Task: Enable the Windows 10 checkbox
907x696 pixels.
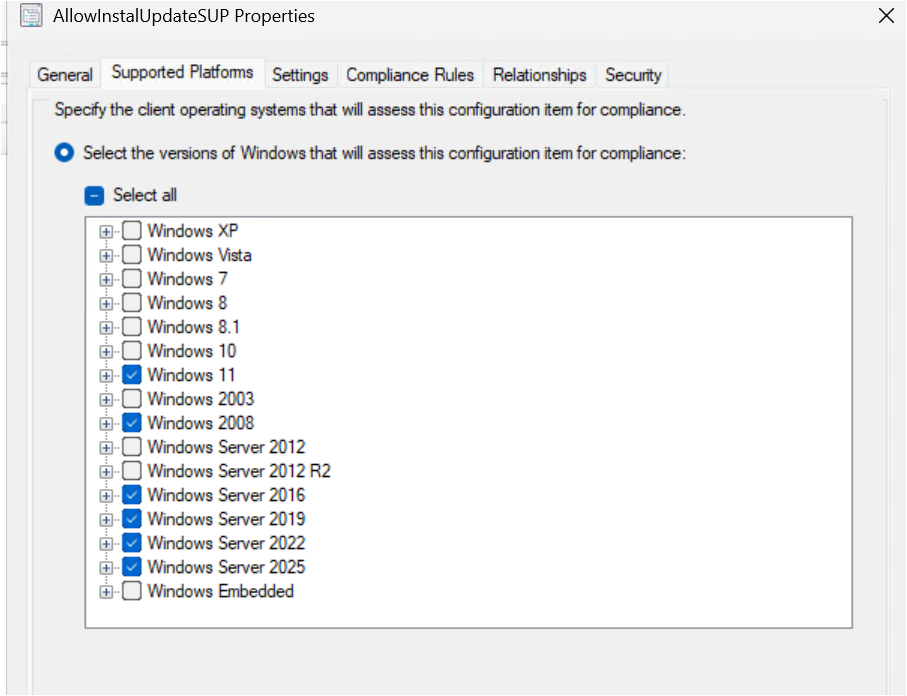Action: point(132,351)
